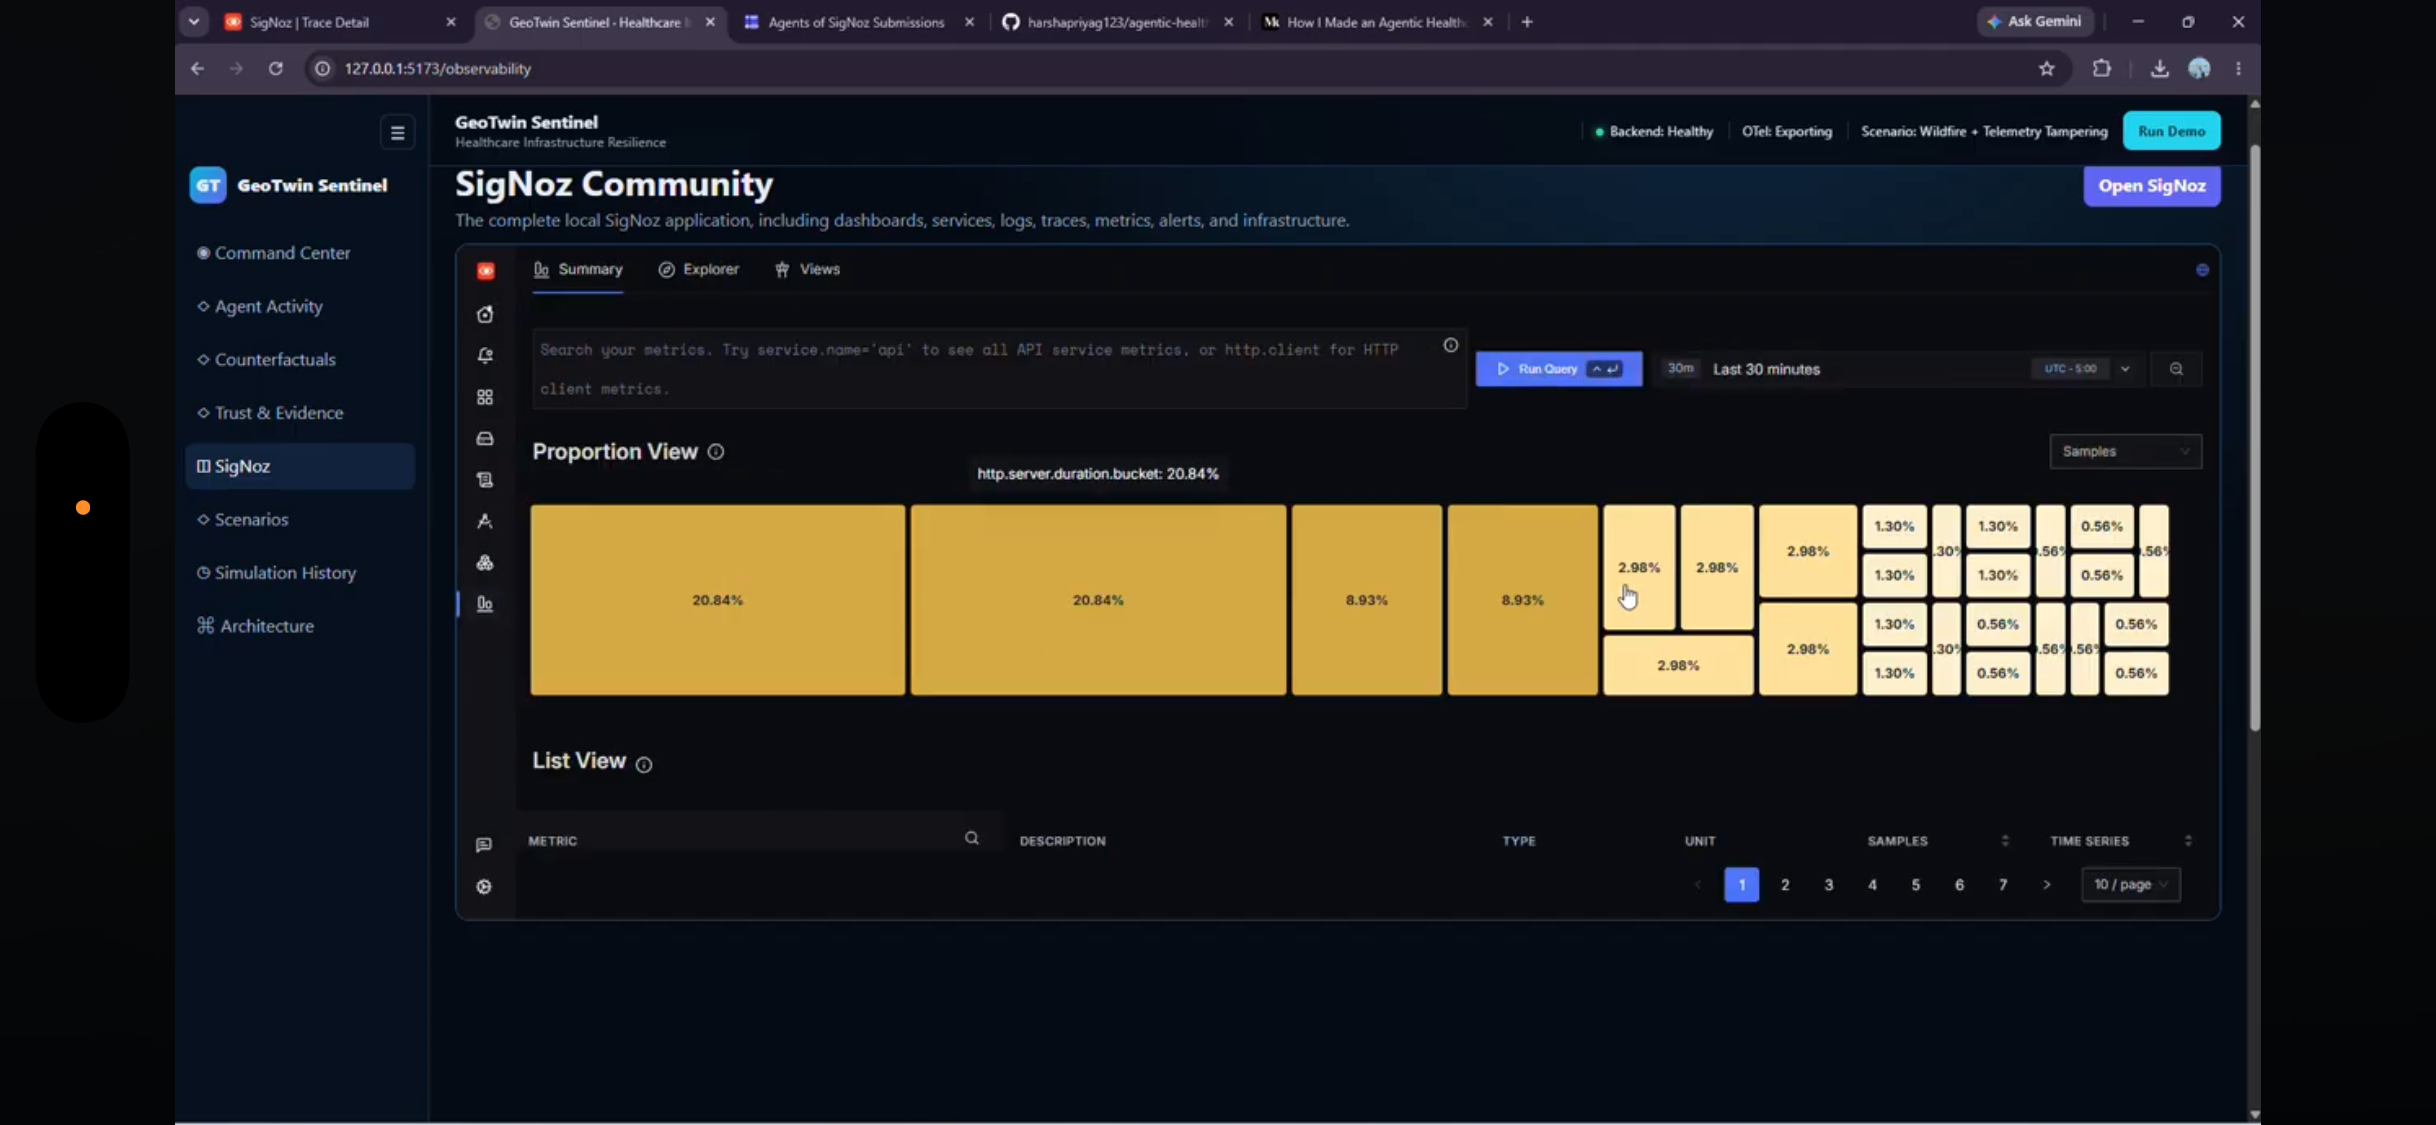
Task: Switch to the Agents of SigNoz Submissions tab
Action: (x=859, y=22)
